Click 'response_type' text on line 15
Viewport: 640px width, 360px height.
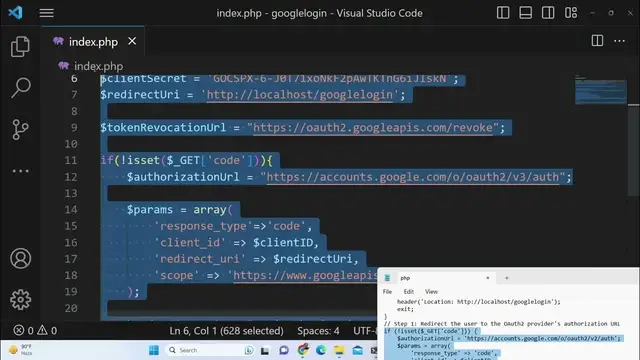coord(203,226)
